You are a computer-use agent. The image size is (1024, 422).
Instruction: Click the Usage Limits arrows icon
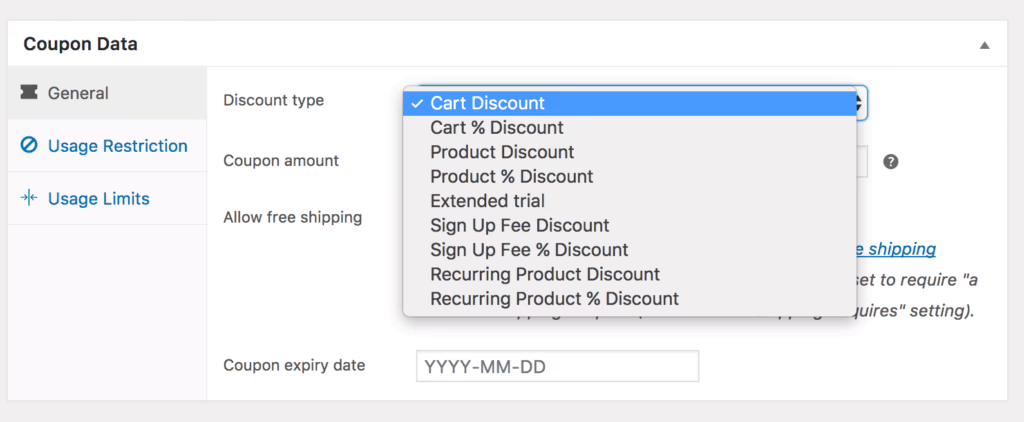pos(29,198)
